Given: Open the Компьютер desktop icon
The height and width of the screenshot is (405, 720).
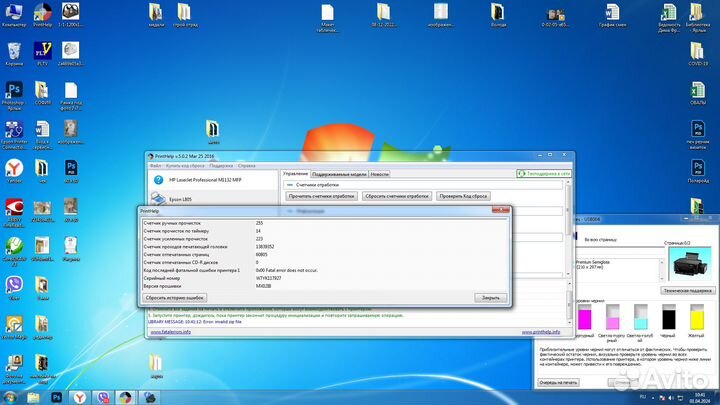Looking at the screenshot, I should coord(14,15).
